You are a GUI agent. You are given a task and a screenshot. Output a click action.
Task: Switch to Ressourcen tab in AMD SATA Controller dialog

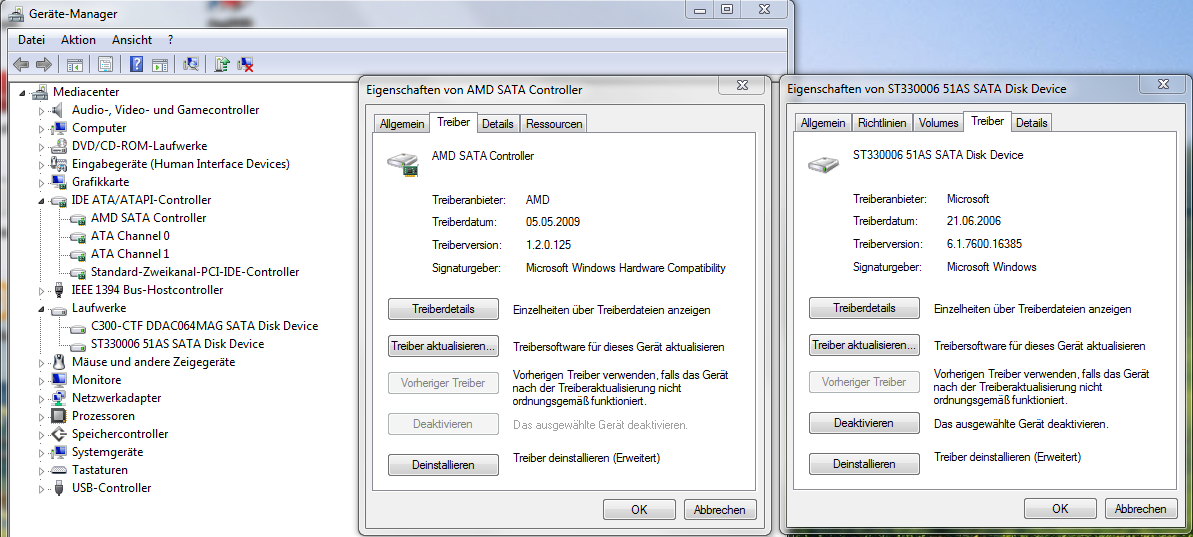tap(554, 124)
